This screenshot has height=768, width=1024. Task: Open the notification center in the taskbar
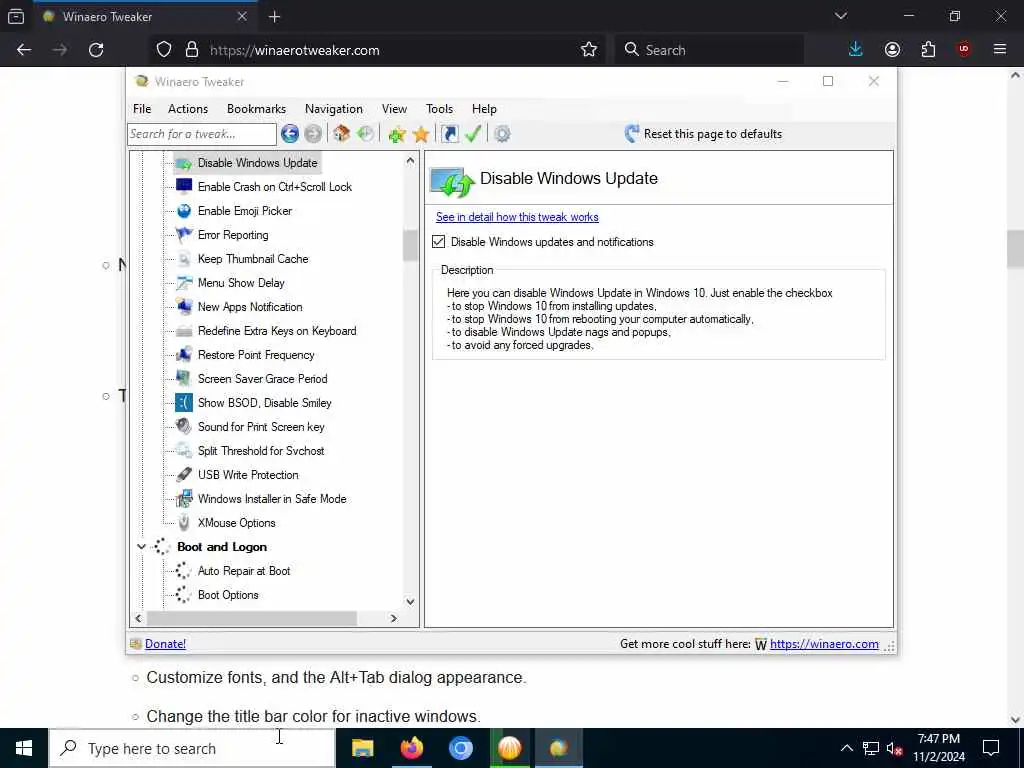coord(991,748)
